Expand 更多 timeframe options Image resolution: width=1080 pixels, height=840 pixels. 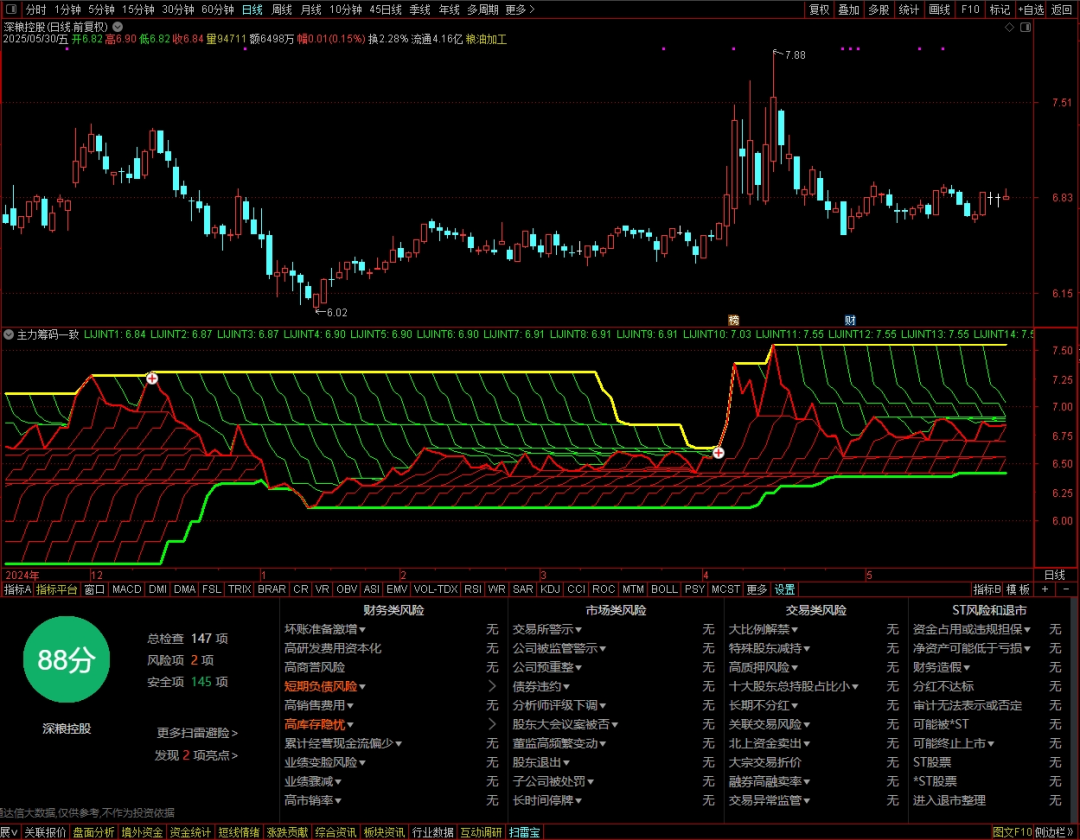coord(519,9)
